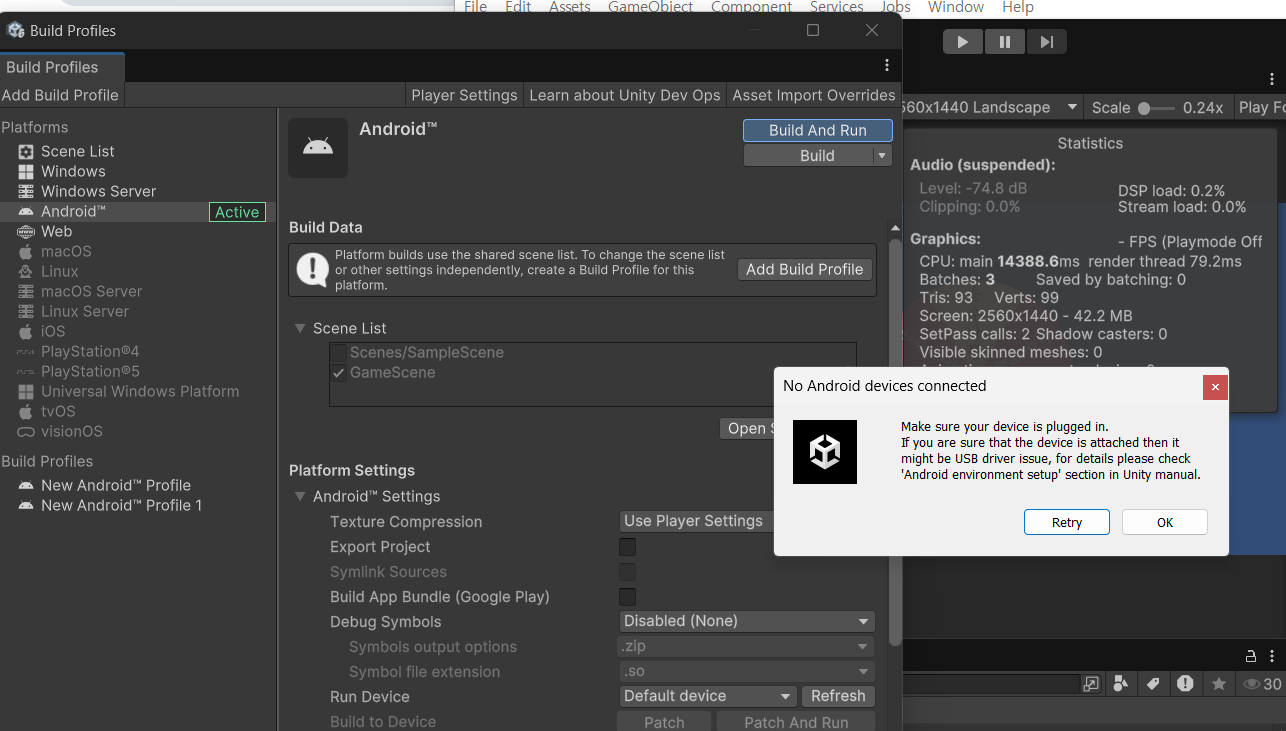
Task: Click the macOS Server platform icon
Action: tap(25, 291)
